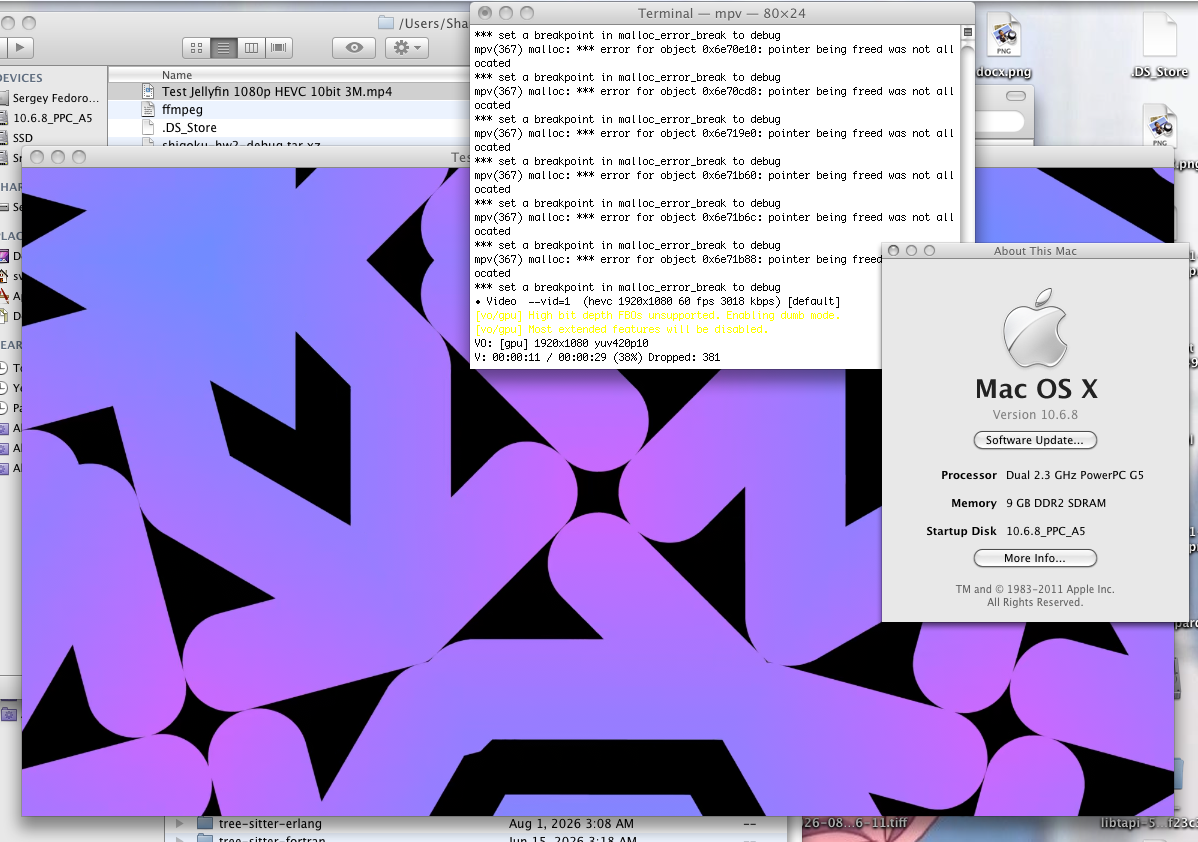Click the Apple logo in About This Mac
Screen dimensions: 1198x842
coord(1034,328)
